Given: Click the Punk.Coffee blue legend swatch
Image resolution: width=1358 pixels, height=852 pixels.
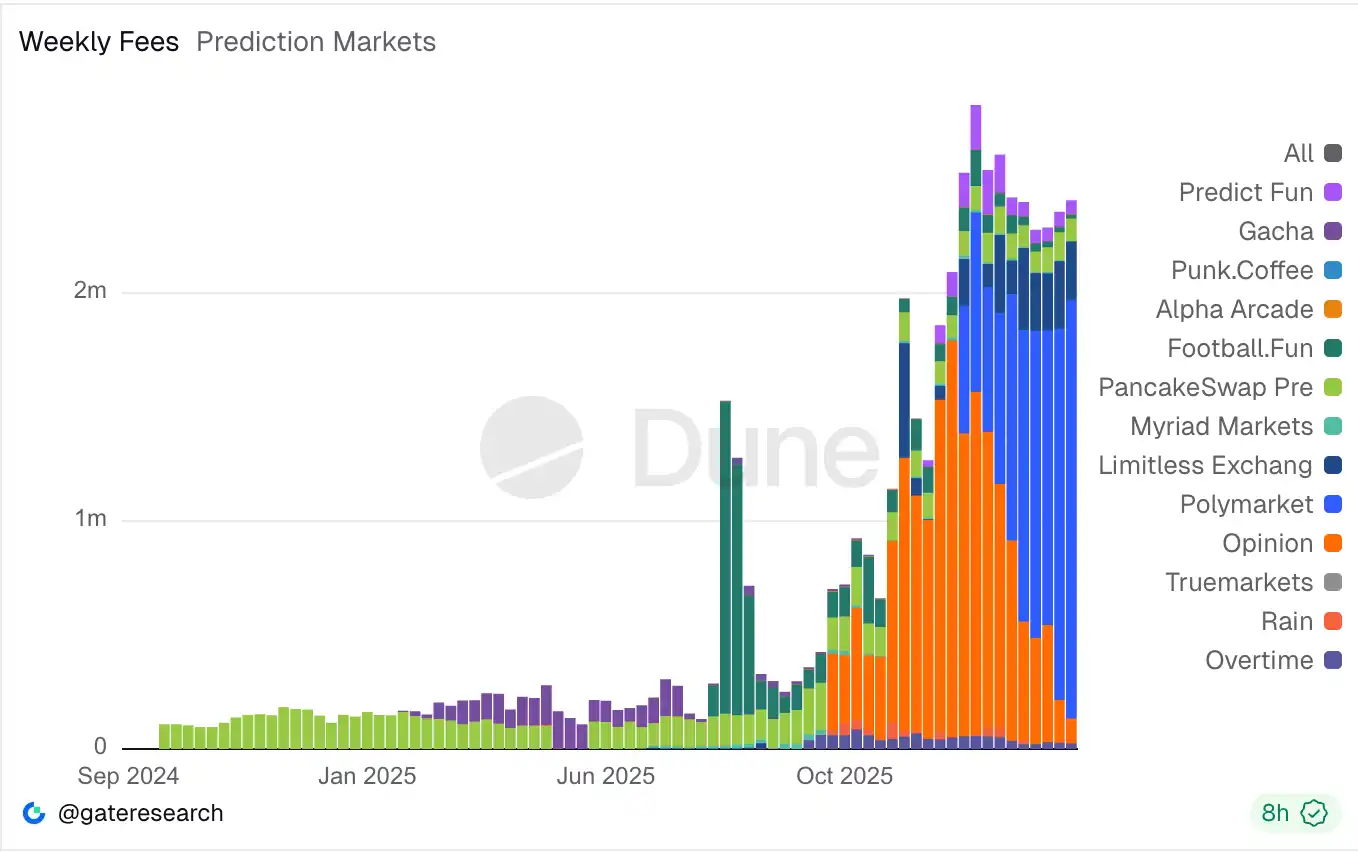Looking at the screenshot, I should point(1332,270).
